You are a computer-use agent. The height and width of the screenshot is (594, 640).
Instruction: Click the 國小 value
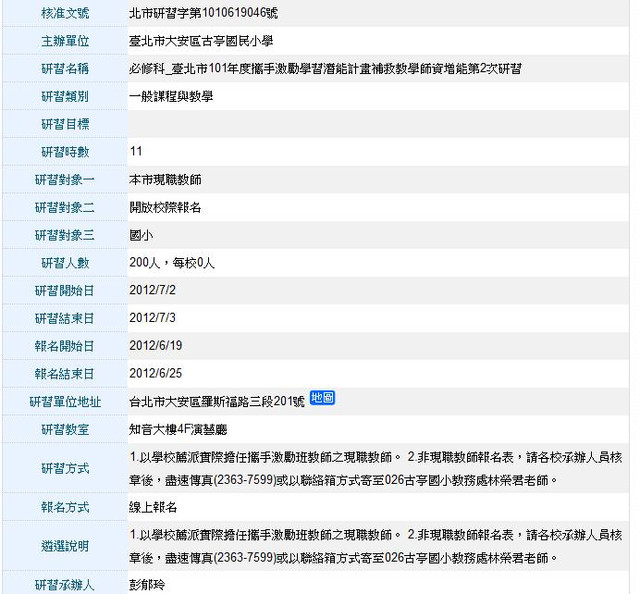click(141, 235)
